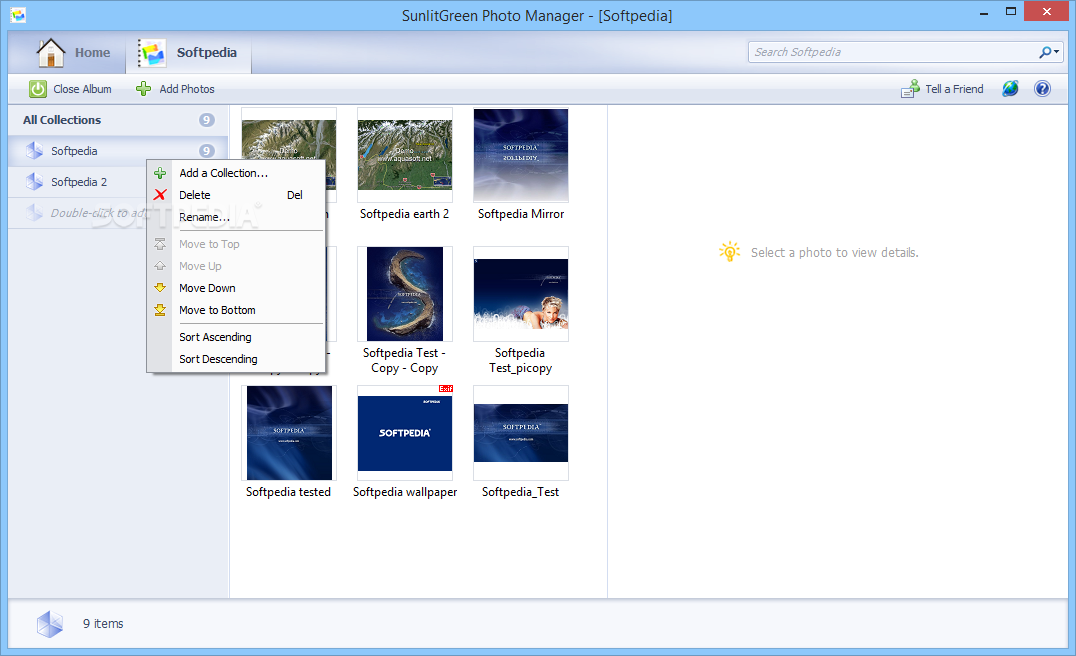Image resolution: width=1076 pixels, height=656 pixels.
Task: Click the Softpedia 2 collection cube icon
Action: pos(34,181)
